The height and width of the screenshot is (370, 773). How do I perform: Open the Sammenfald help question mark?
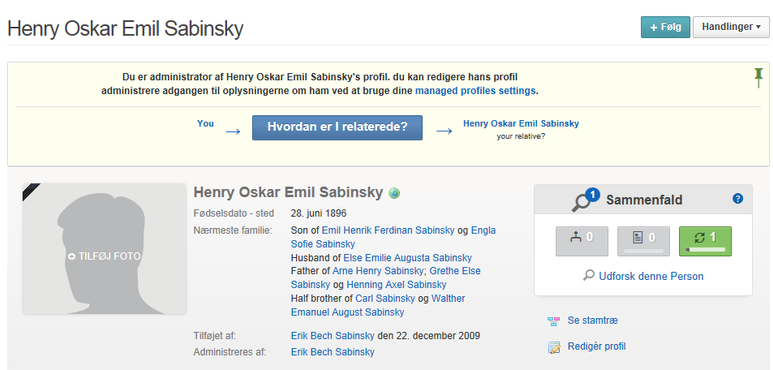point(738,199)
